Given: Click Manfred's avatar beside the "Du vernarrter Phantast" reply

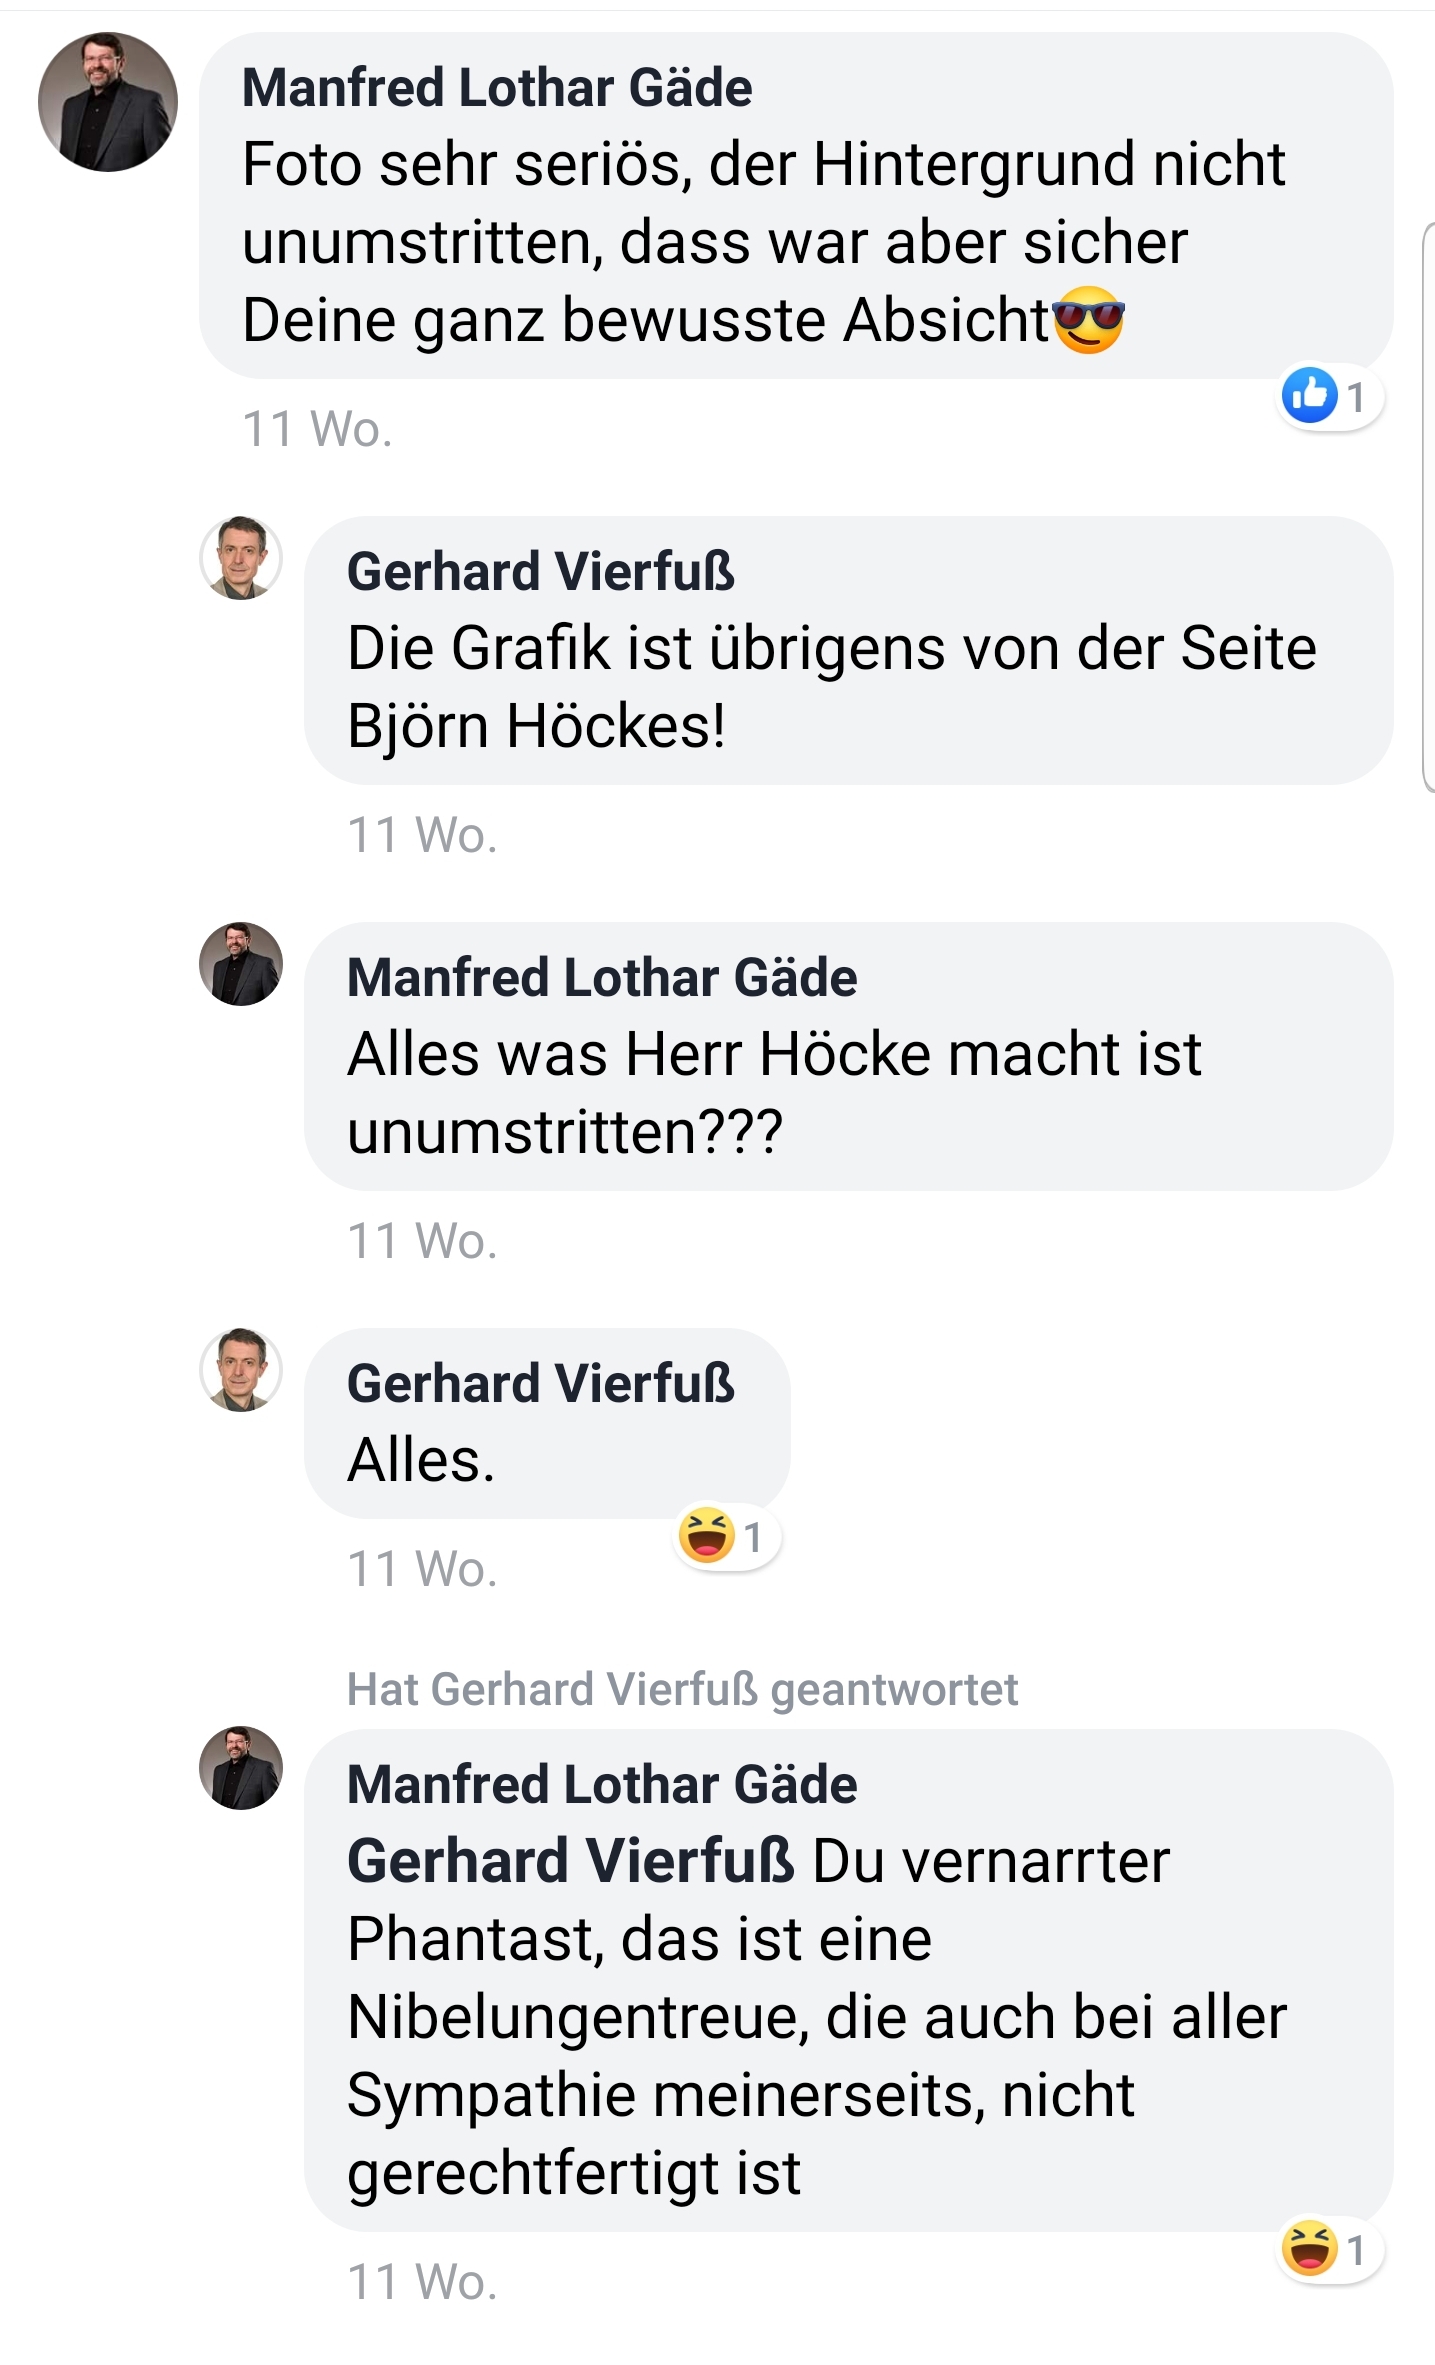Looking at the screenshot, I should point(241,1768).
